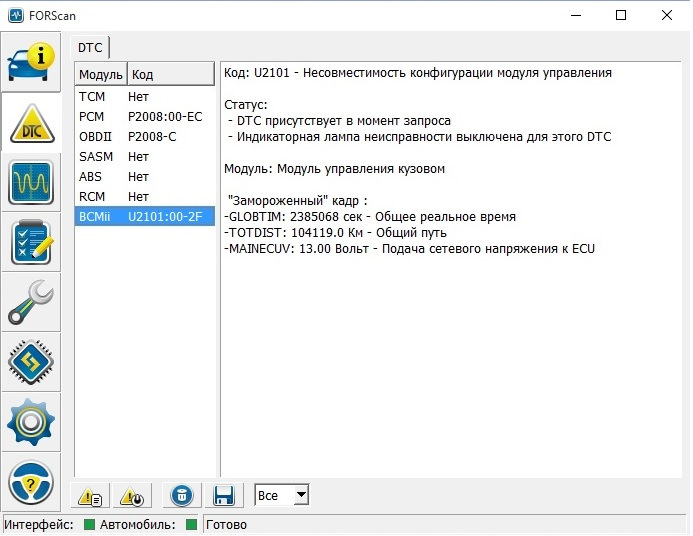This screenshot has height=536, width=693.
Task: Select the BCMii U2101:00-2F row
Action: tap(145, 216)
